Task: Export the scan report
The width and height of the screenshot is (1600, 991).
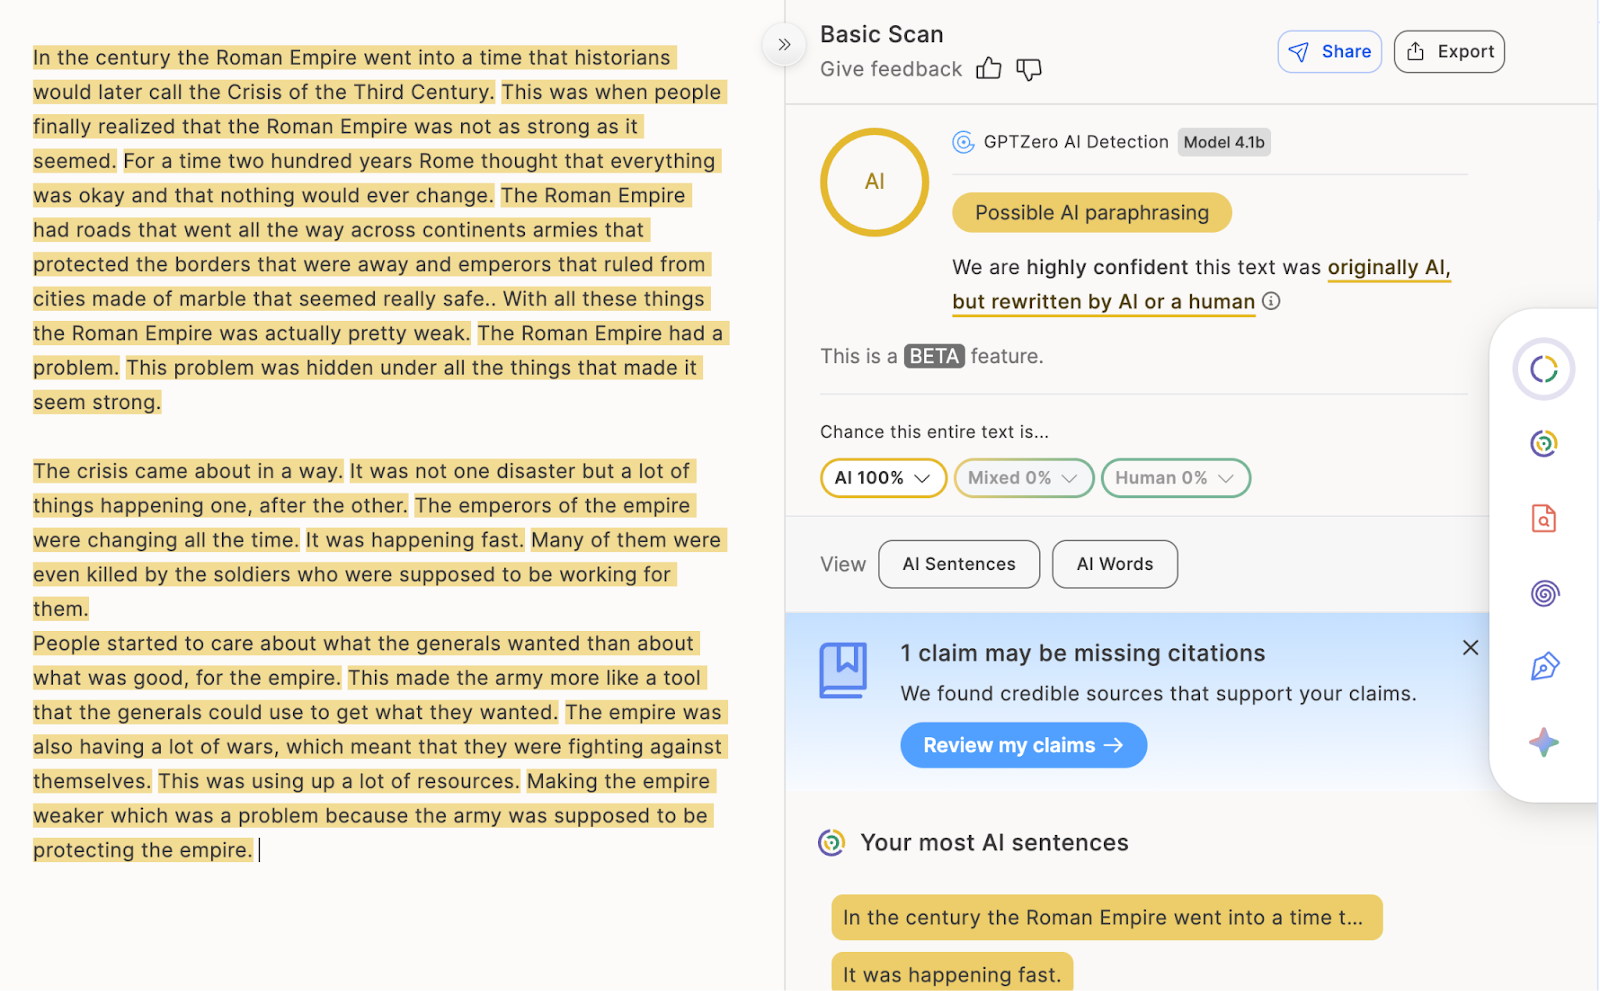Action: [1449, 52]
